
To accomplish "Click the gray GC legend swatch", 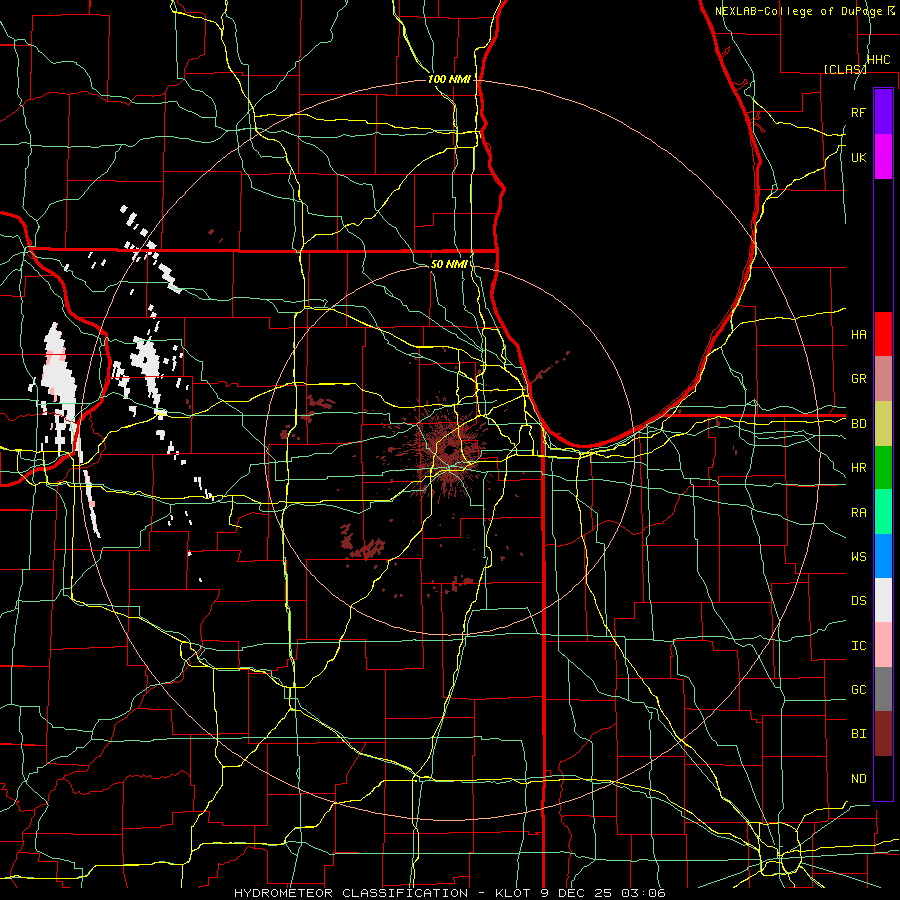I will 883,689.
